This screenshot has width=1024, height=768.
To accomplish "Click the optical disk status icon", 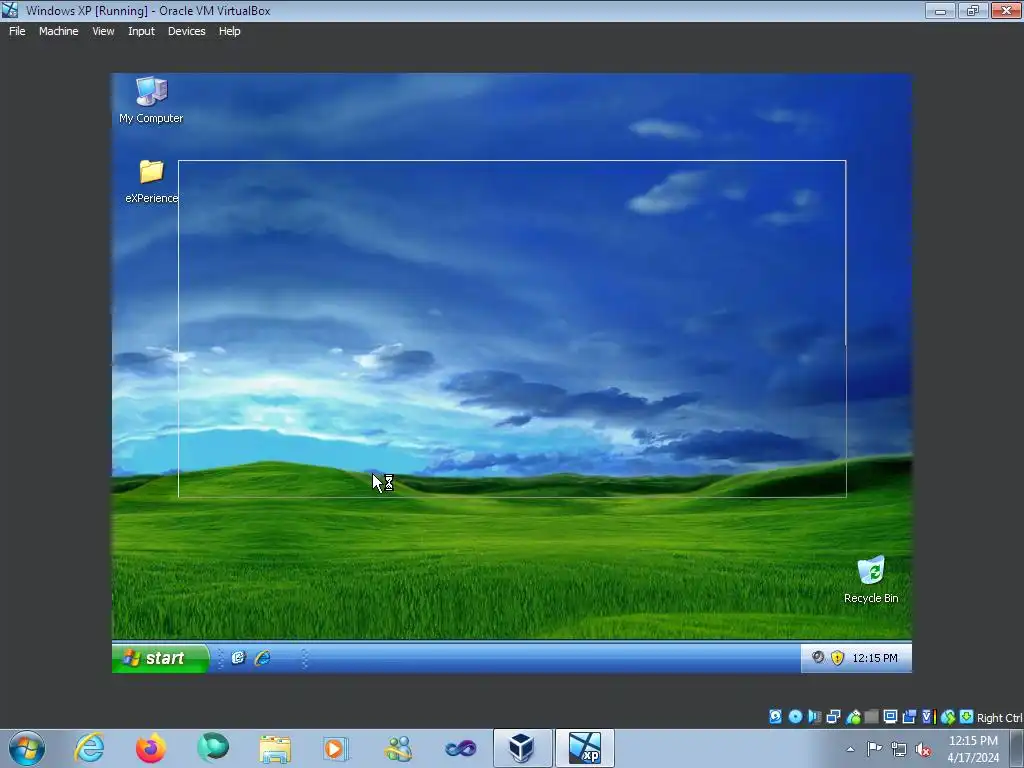I will 795,716.
